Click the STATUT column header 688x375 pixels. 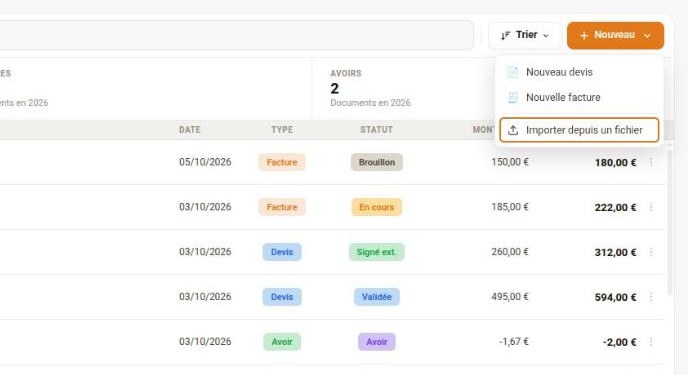coord(376,130)
